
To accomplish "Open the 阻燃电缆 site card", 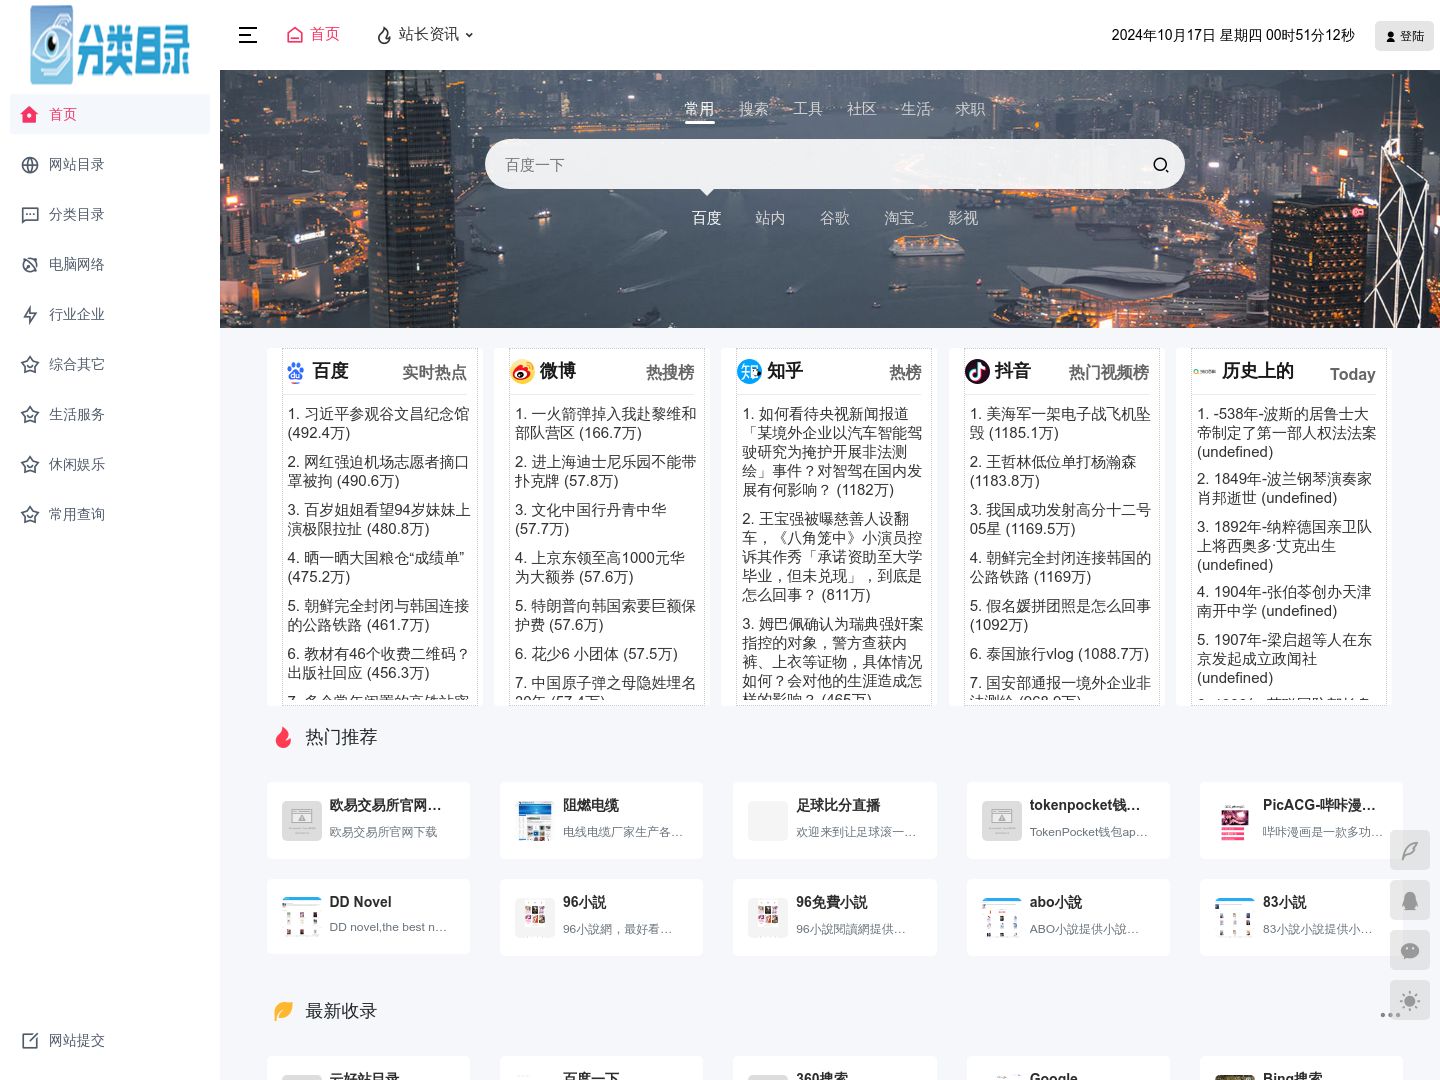I will coord(601,820).
